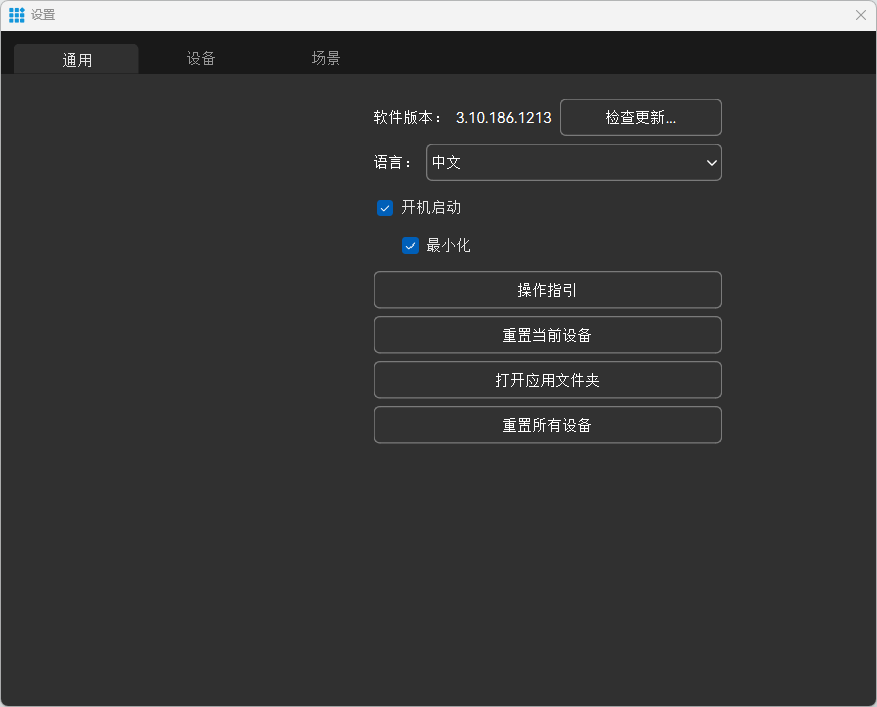
Task: Open the 设备 tab
Action: 201,58
